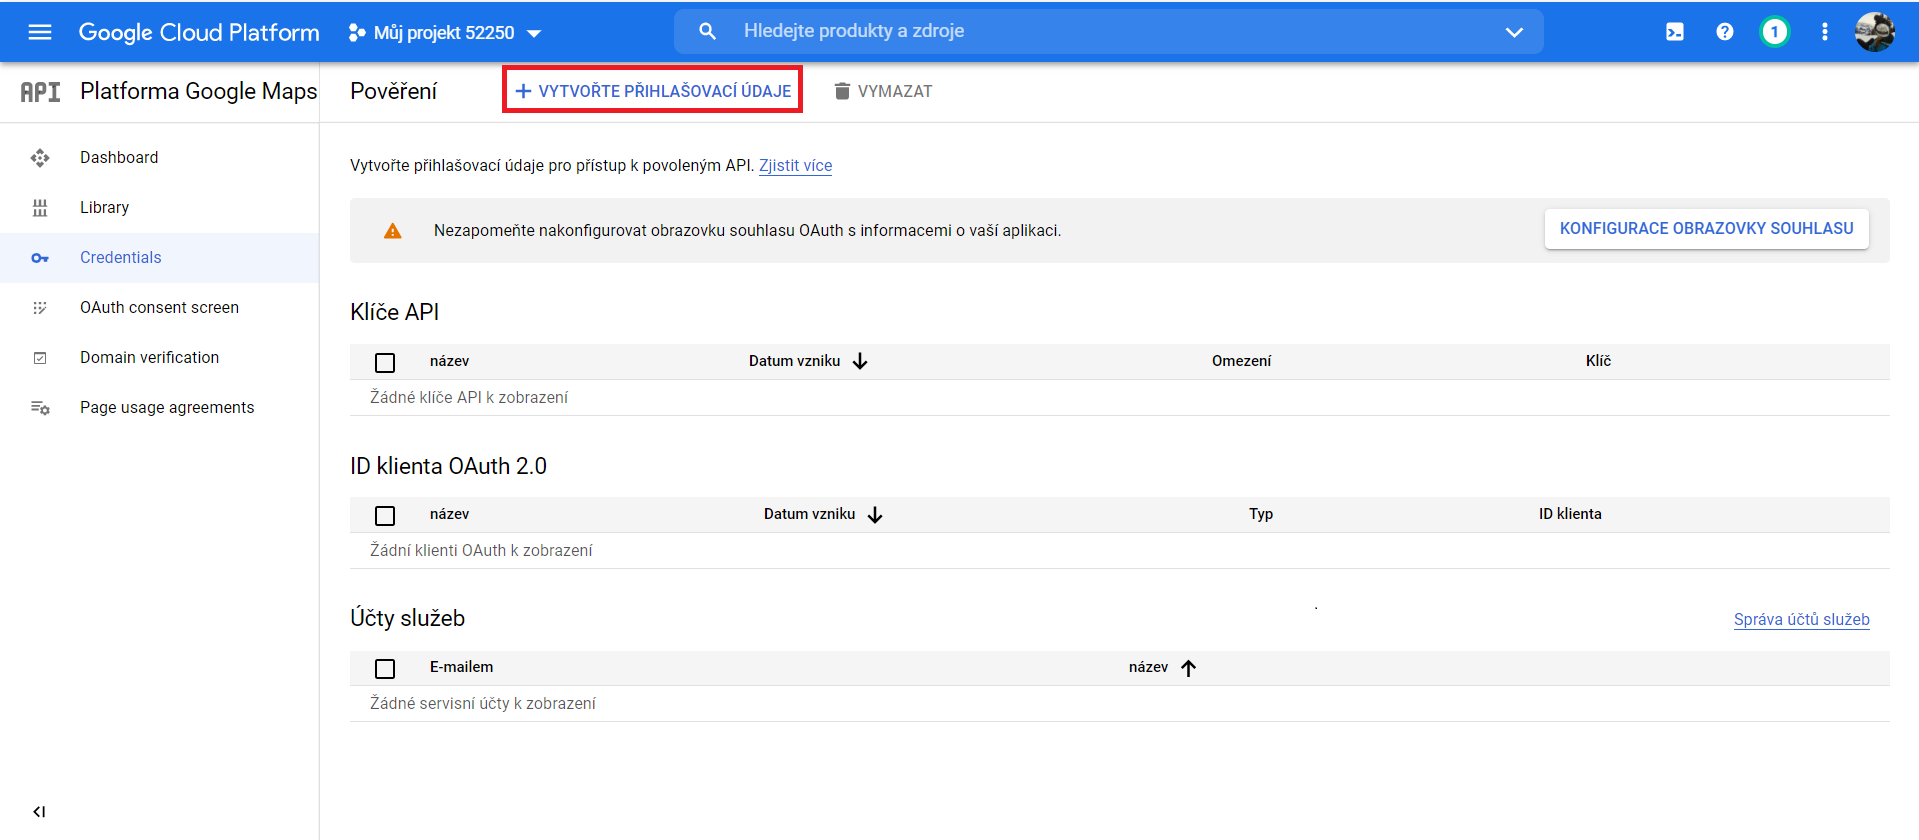Viewport: 1919px width, 840px height.
Task: Click the user account avatar
Action: pyautogui.click(x=1874, y=32)
